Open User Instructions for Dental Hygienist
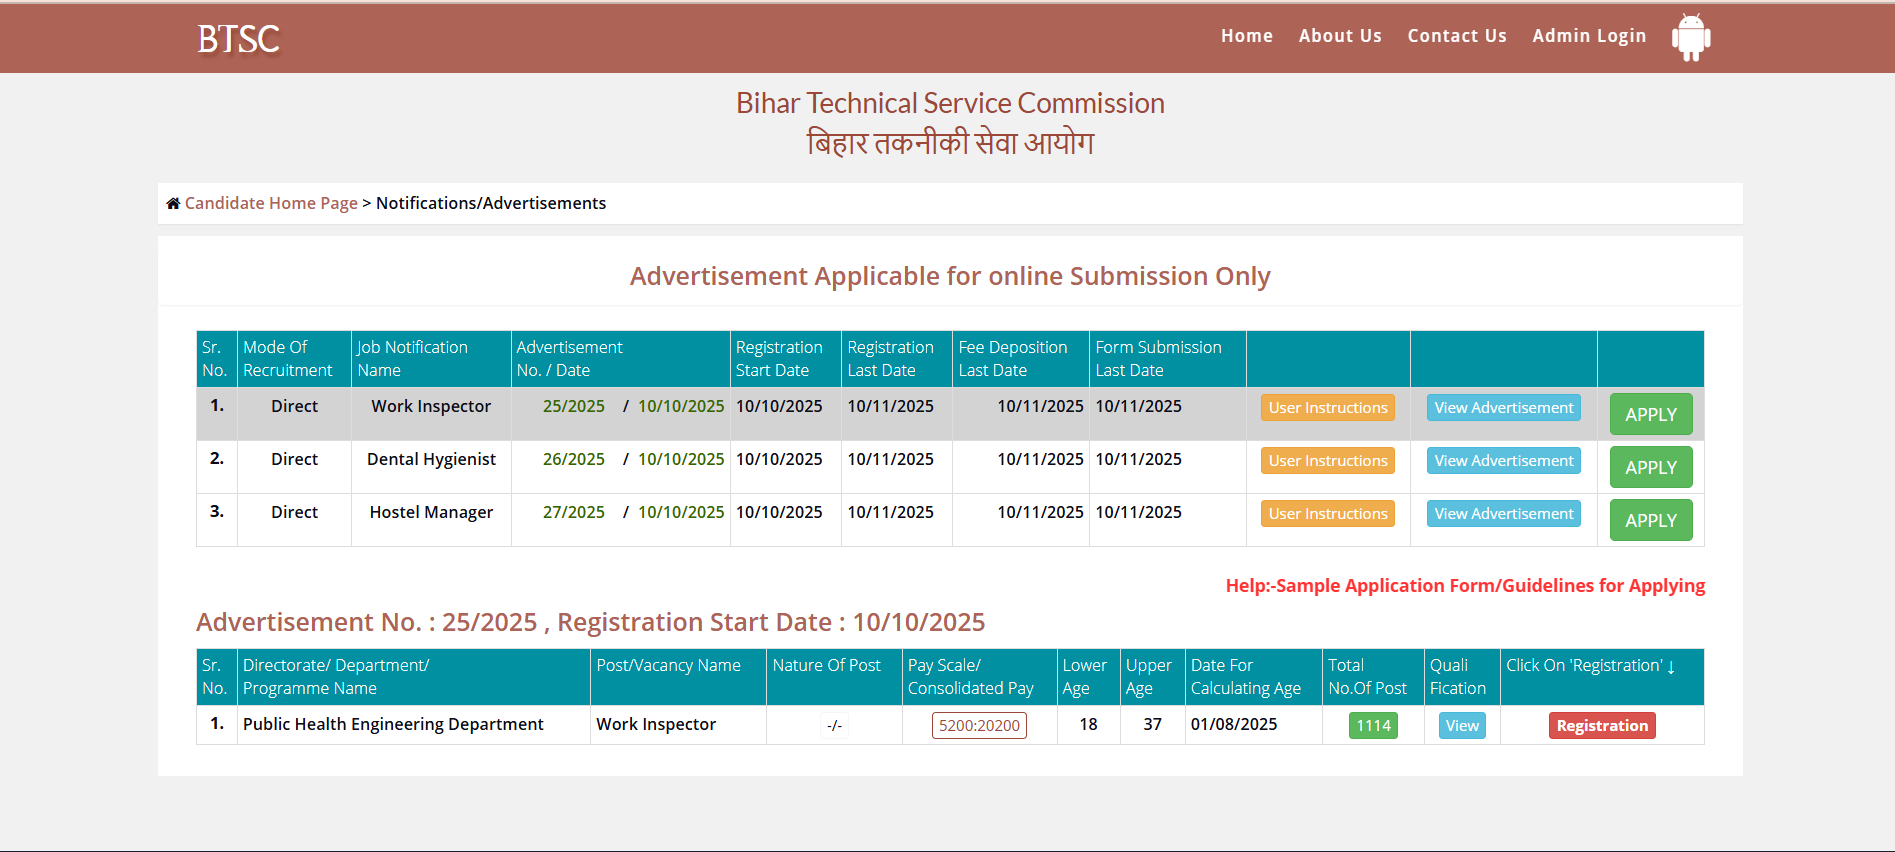 (x=1327, y=461)
